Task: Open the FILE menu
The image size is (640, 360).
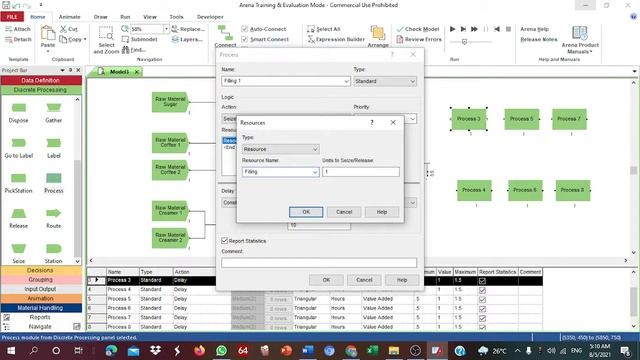Action: (12, 17)
